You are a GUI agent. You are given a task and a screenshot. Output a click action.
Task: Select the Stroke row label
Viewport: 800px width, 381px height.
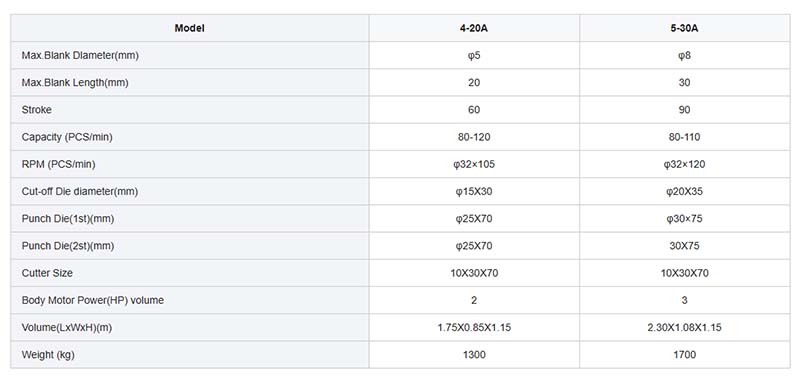(37, 110)
